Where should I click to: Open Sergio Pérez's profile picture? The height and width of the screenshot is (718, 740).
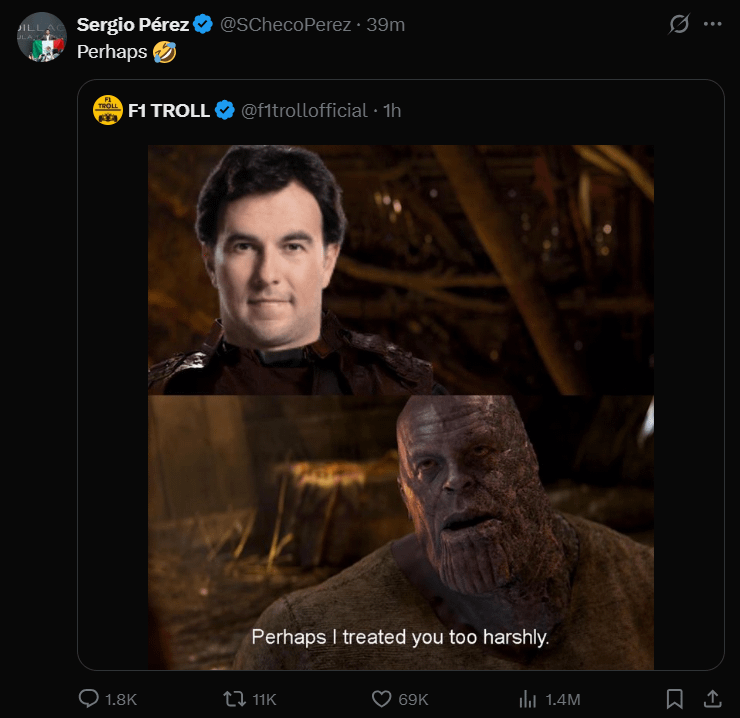point(41,37)
